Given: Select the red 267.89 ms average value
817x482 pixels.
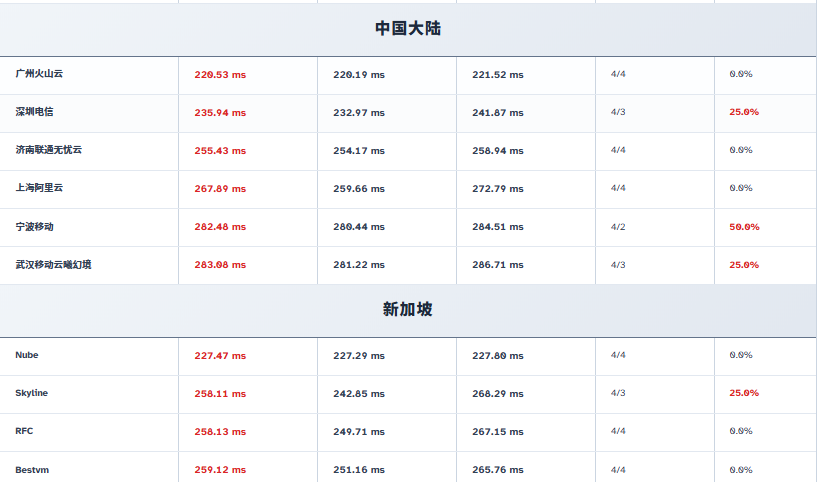Looking at the screenshot, I should (220, 189).
